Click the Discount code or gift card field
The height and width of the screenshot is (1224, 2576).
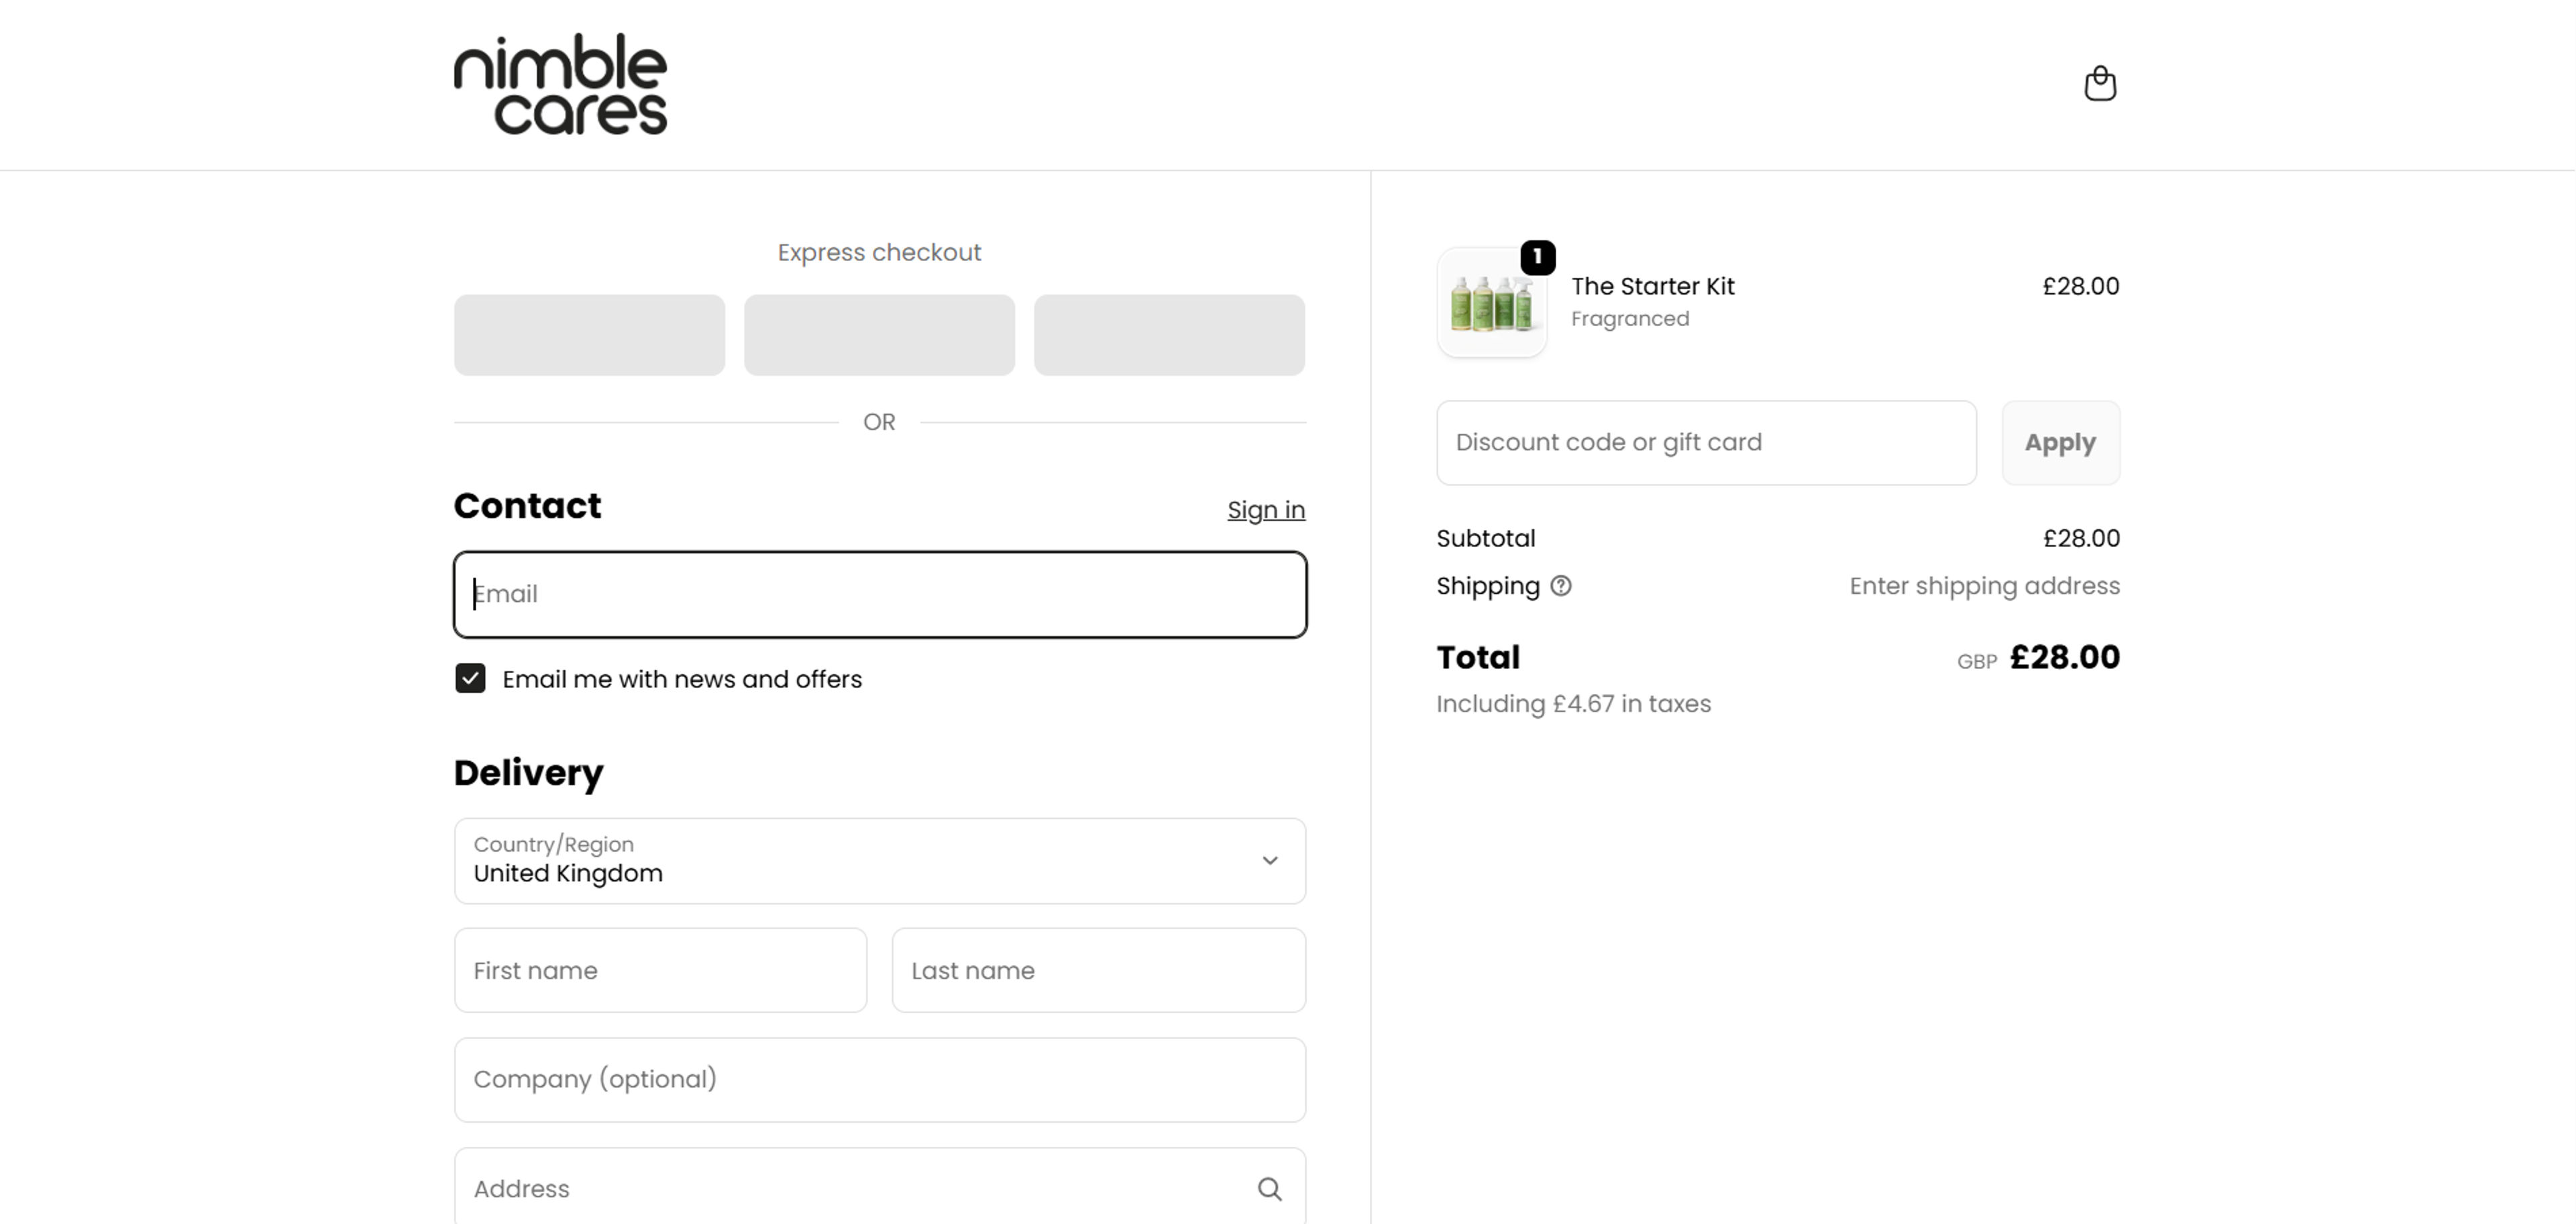(x=1705, y=443)
